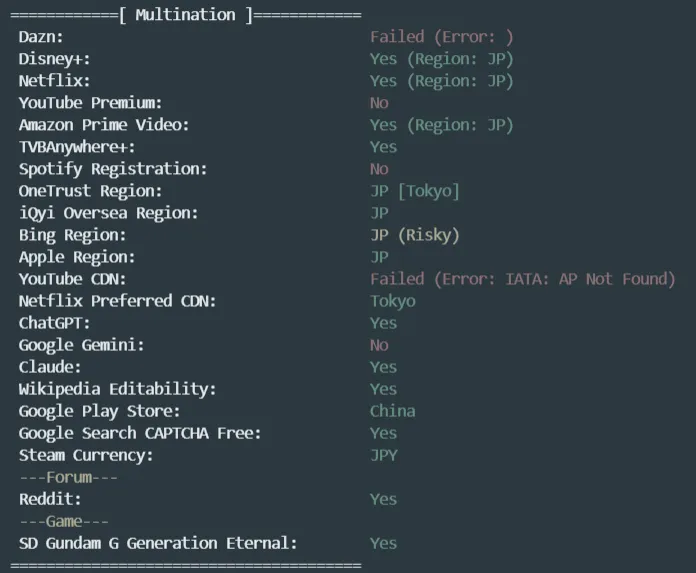The image size is (696, 573).
Task: Click the Tokyo Netflix CDN result
Action: (x=392, y=301)
